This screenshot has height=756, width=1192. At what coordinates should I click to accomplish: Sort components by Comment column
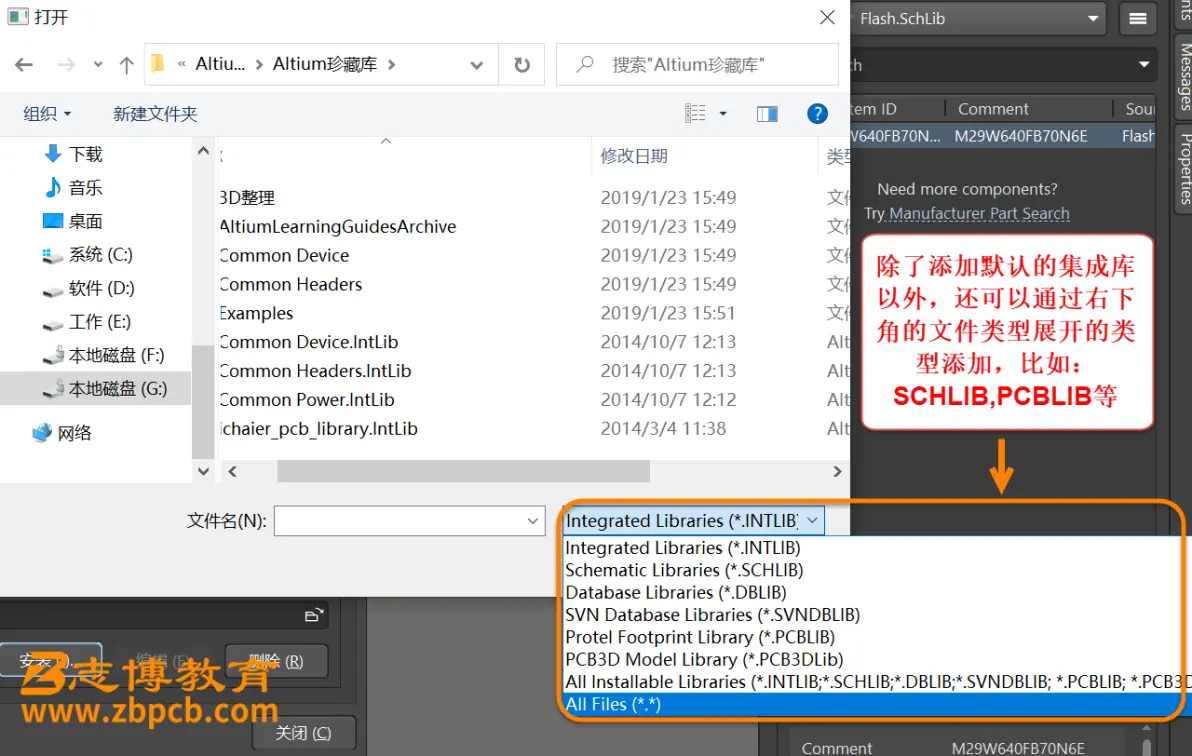coord(993,109)
